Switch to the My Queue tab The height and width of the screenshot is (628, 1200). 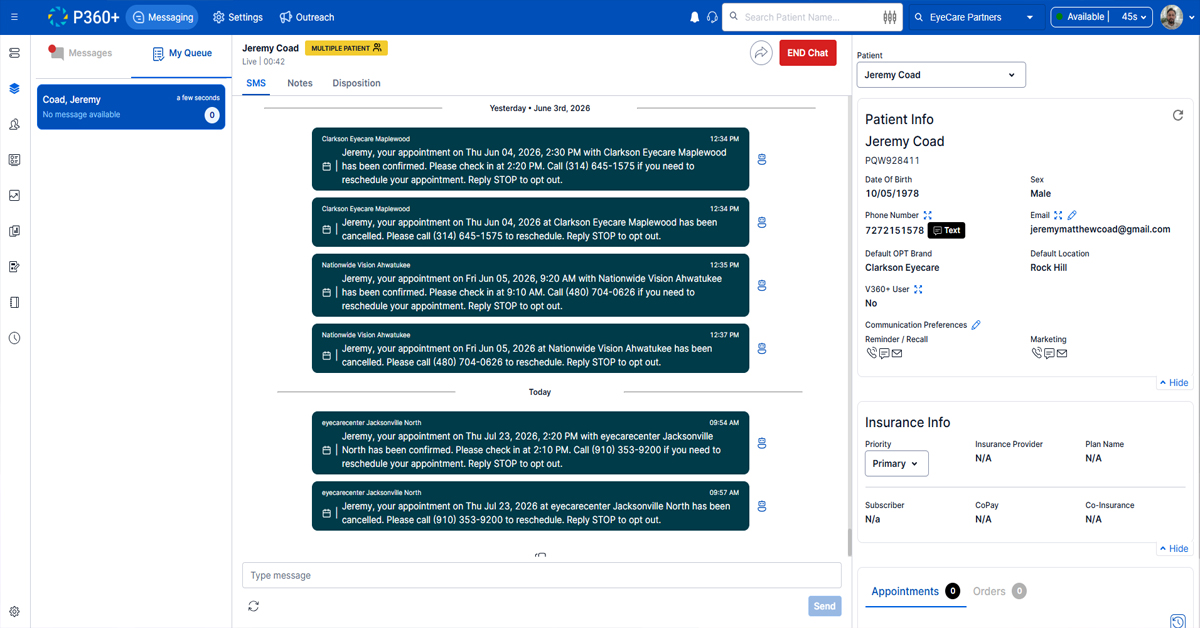pos(182,53)
